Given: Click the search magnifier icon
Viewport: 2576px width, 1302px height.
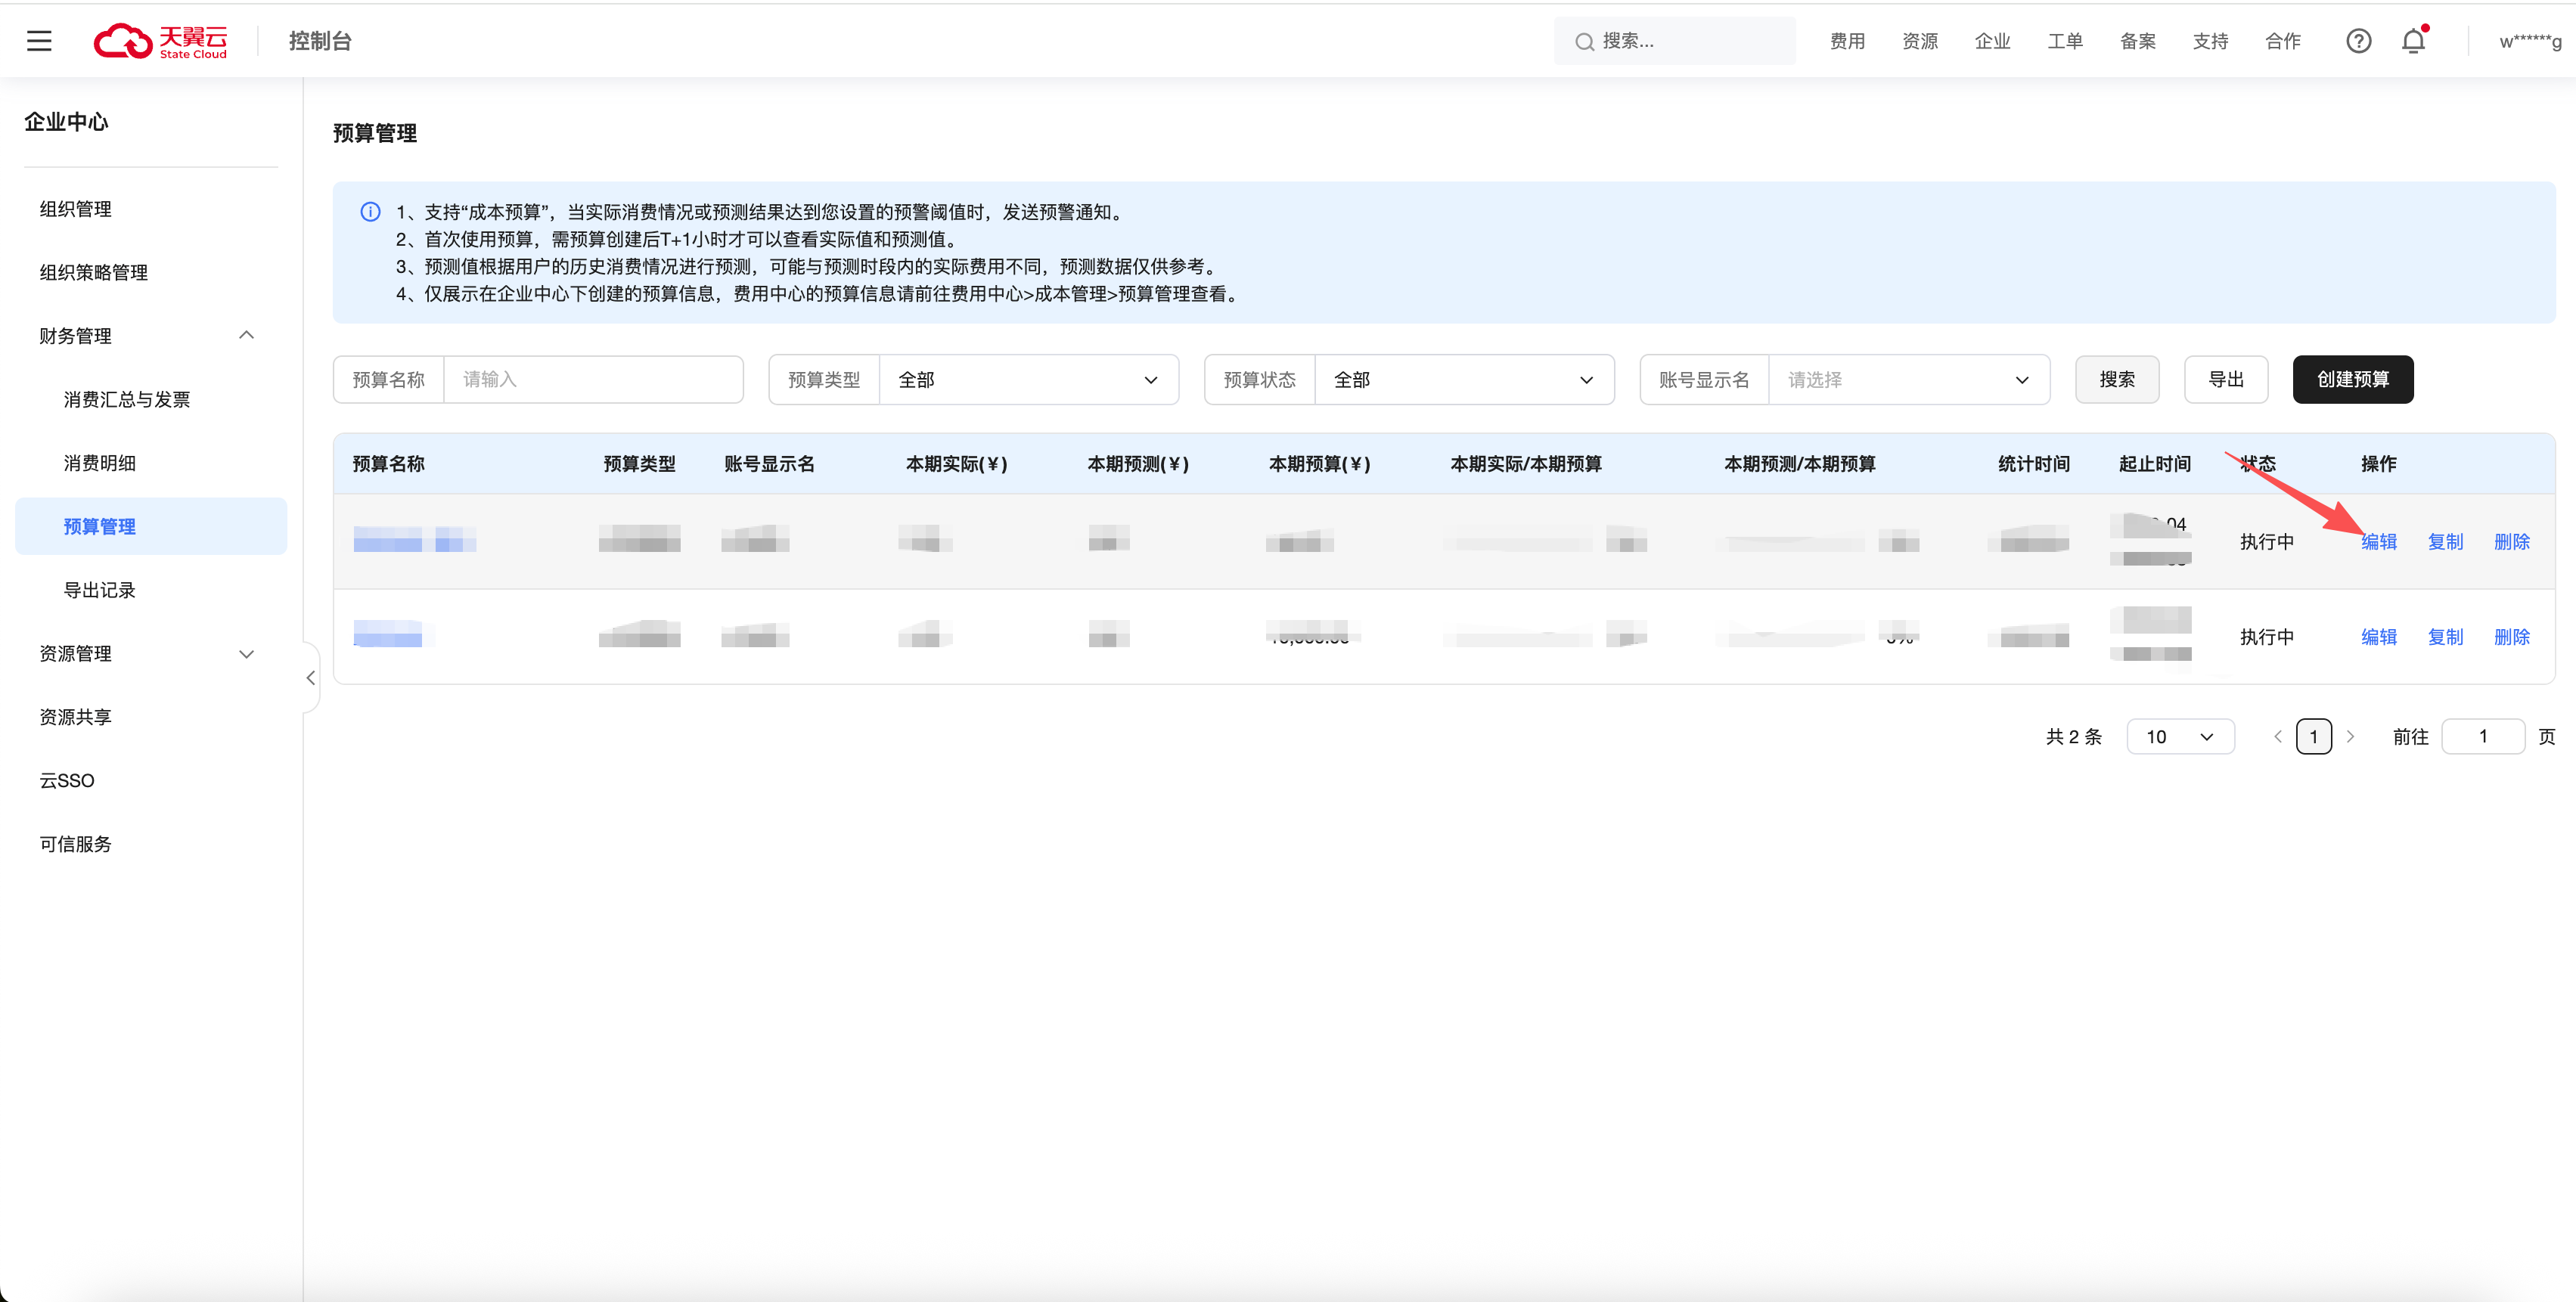Looking at the screenshot, I should pos(1584,42).
